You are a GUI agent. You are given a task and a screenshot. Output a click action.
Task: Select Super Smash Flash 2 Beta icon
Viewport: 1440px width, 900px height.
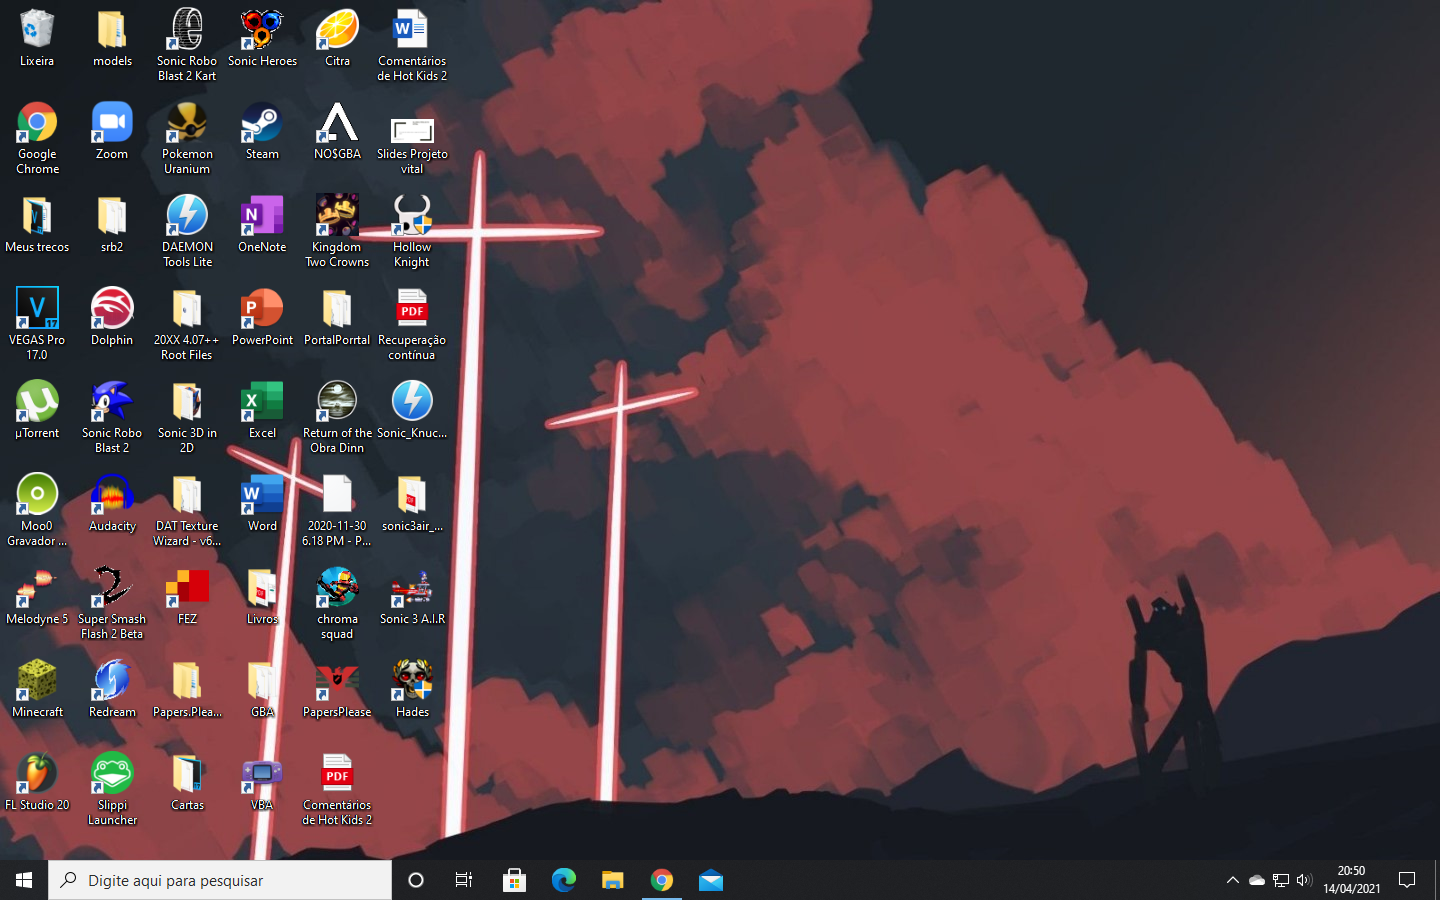click(112, 603)
